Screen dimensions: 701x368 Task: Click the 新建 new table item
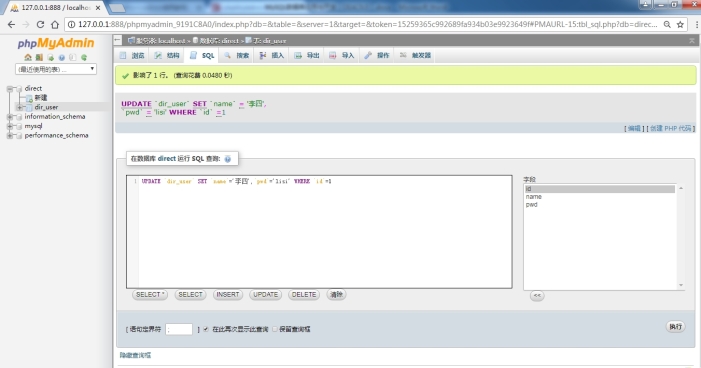coord(41,98)
